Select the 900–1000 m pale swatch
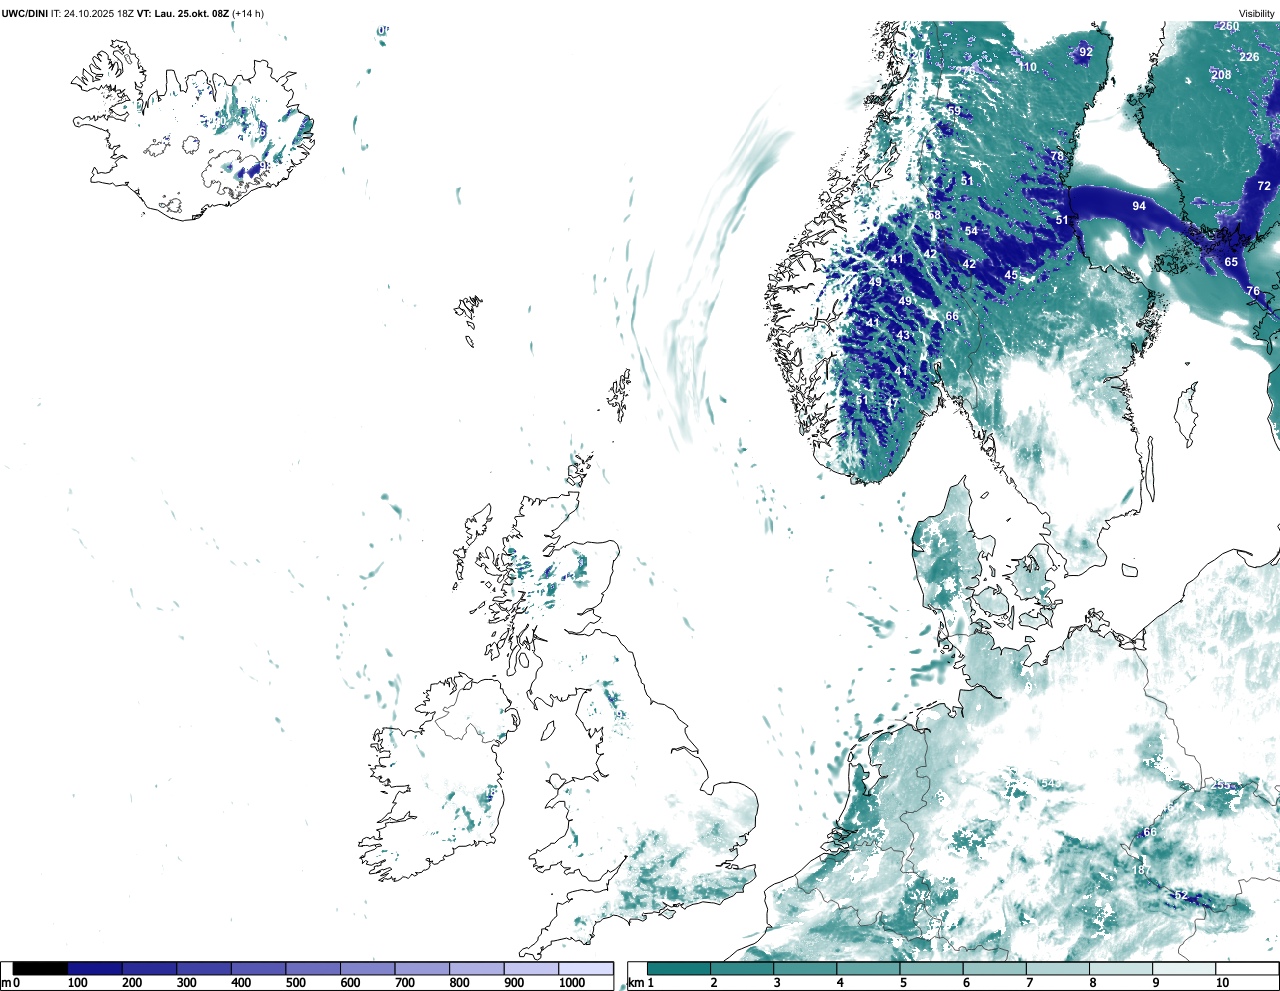Screen dimensions: 1280x991 (531, 968)
